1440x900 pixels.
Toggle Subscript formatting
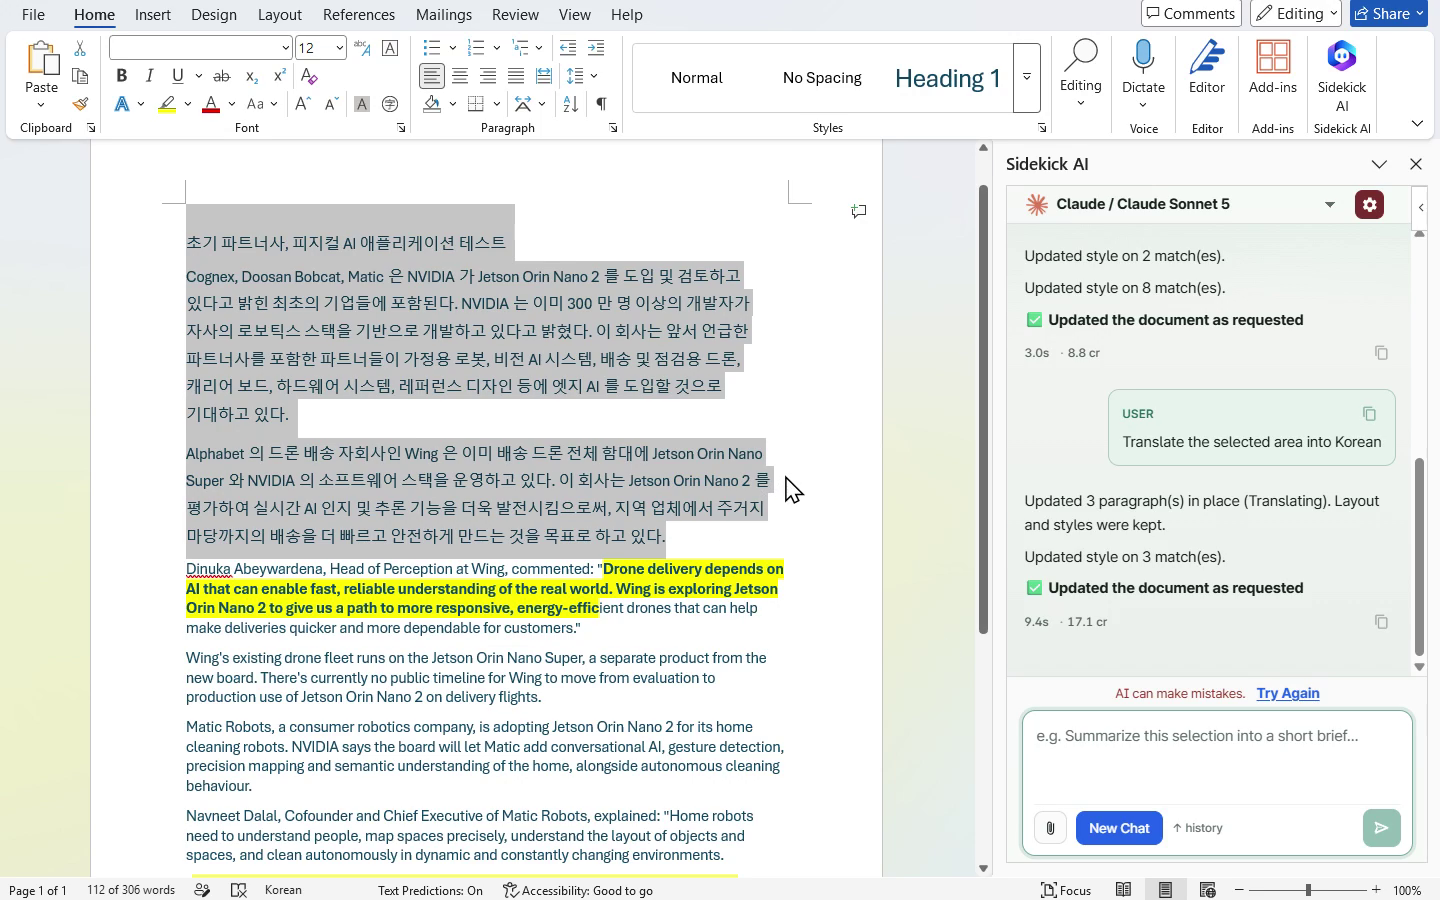pyautogui.click(x=252, y=76)
